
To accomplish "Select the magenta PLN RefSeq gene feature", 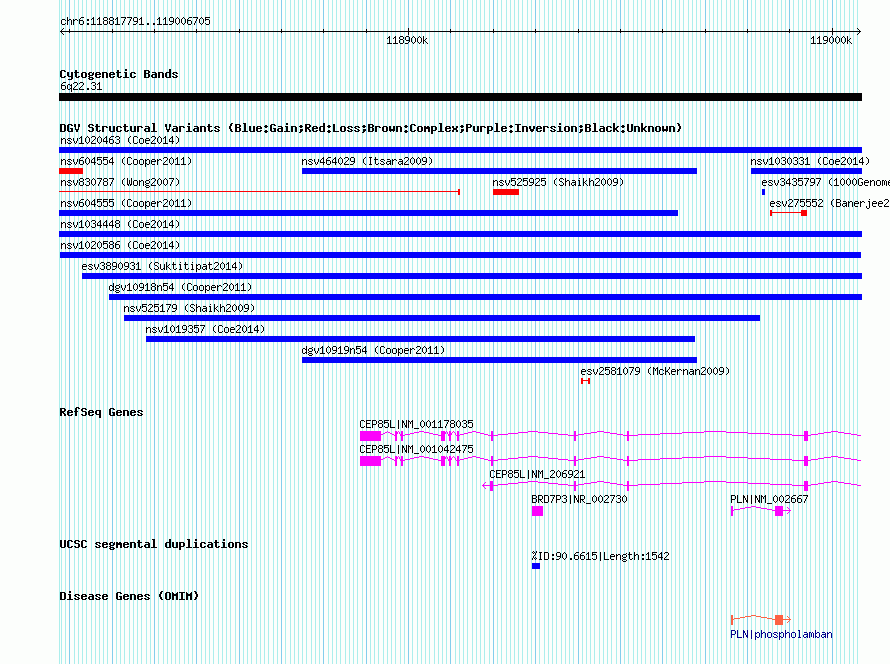I will (x=761, y=511).
